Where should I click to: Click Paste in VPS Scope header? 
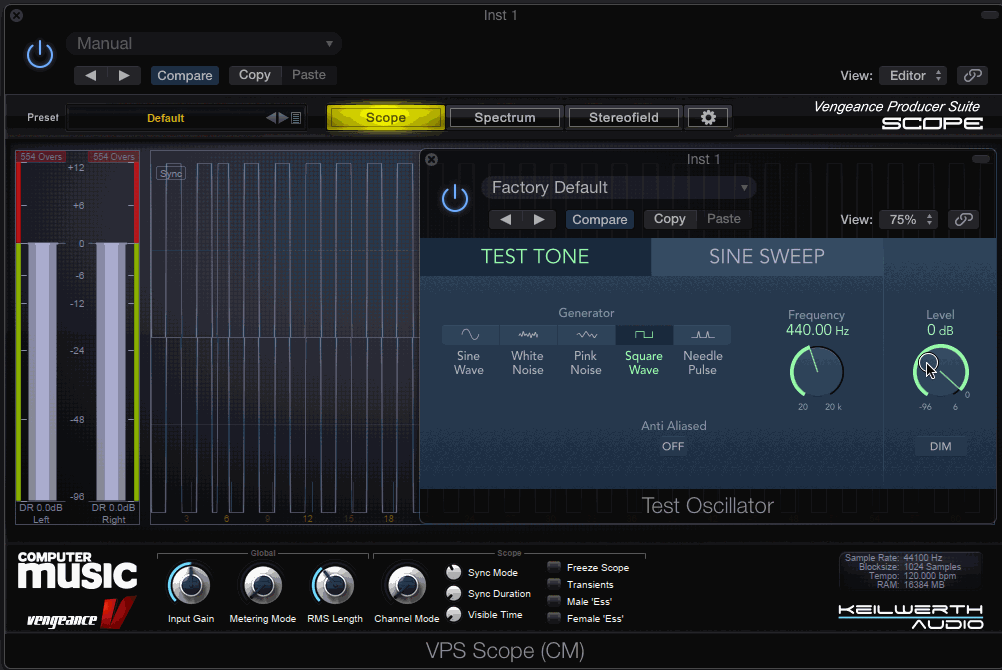[309, 75]
